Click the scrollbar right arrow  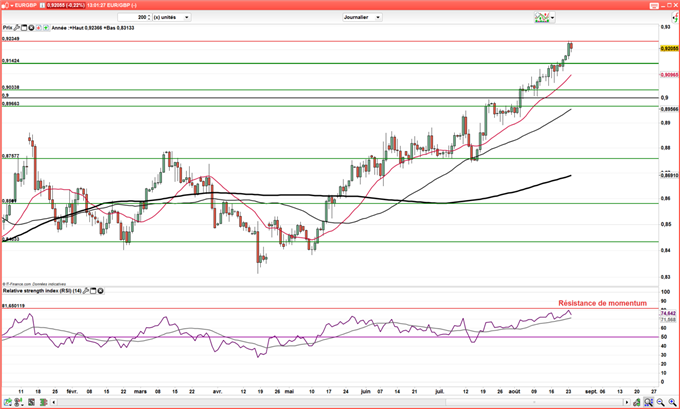point(627,402)
